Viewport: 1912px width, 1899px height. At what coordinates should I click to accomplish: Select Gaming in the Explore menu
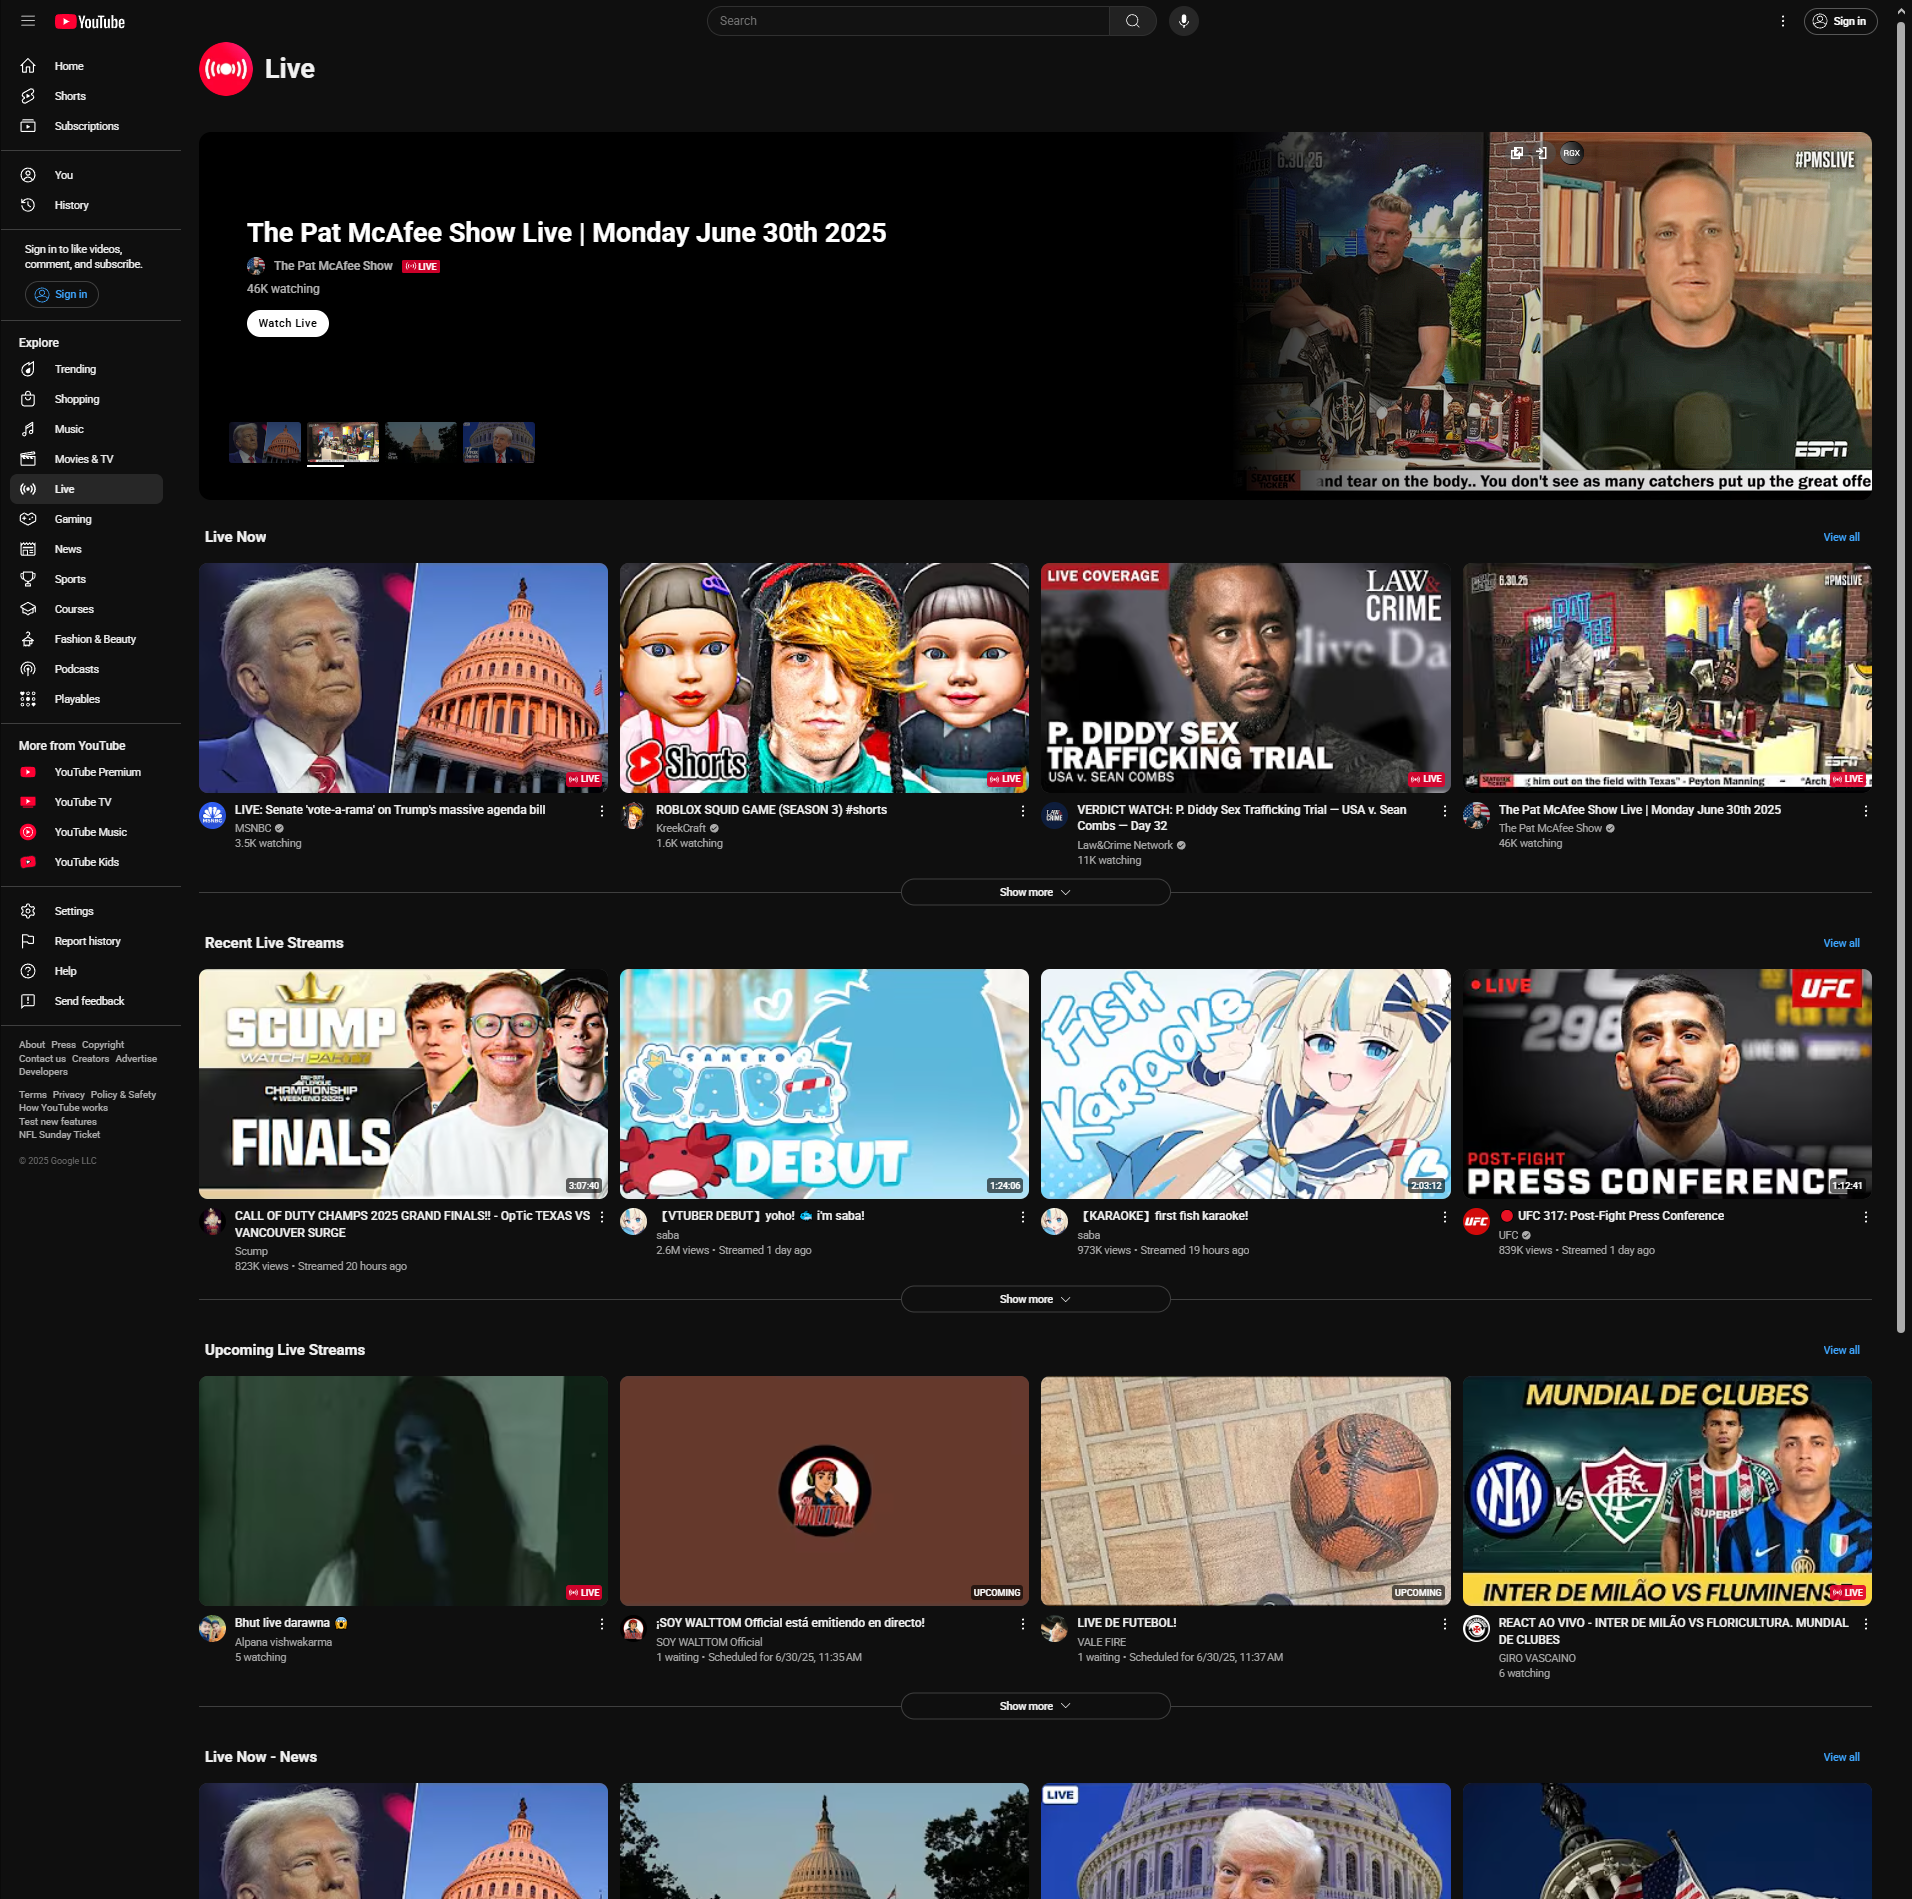coord(73,519)
